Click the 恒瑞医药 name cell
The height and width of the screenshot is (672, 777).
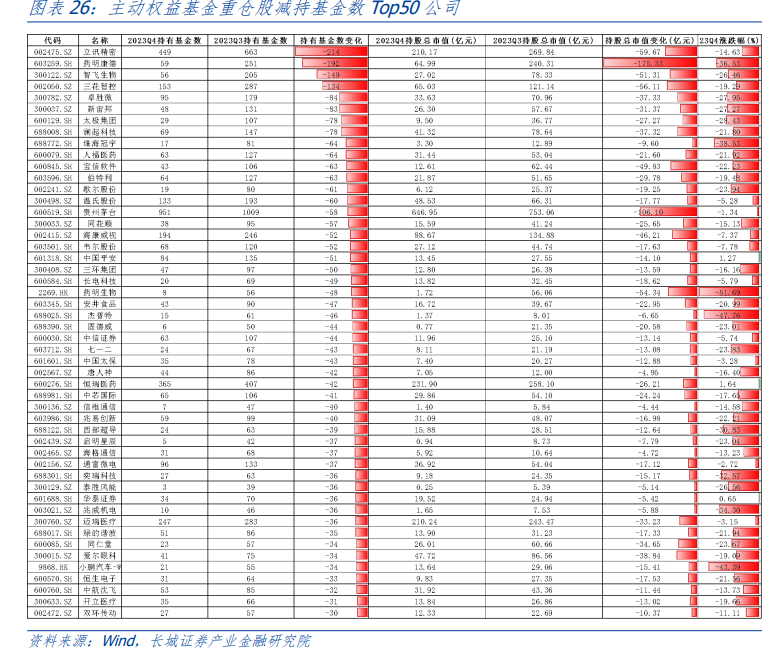[101, 383]
